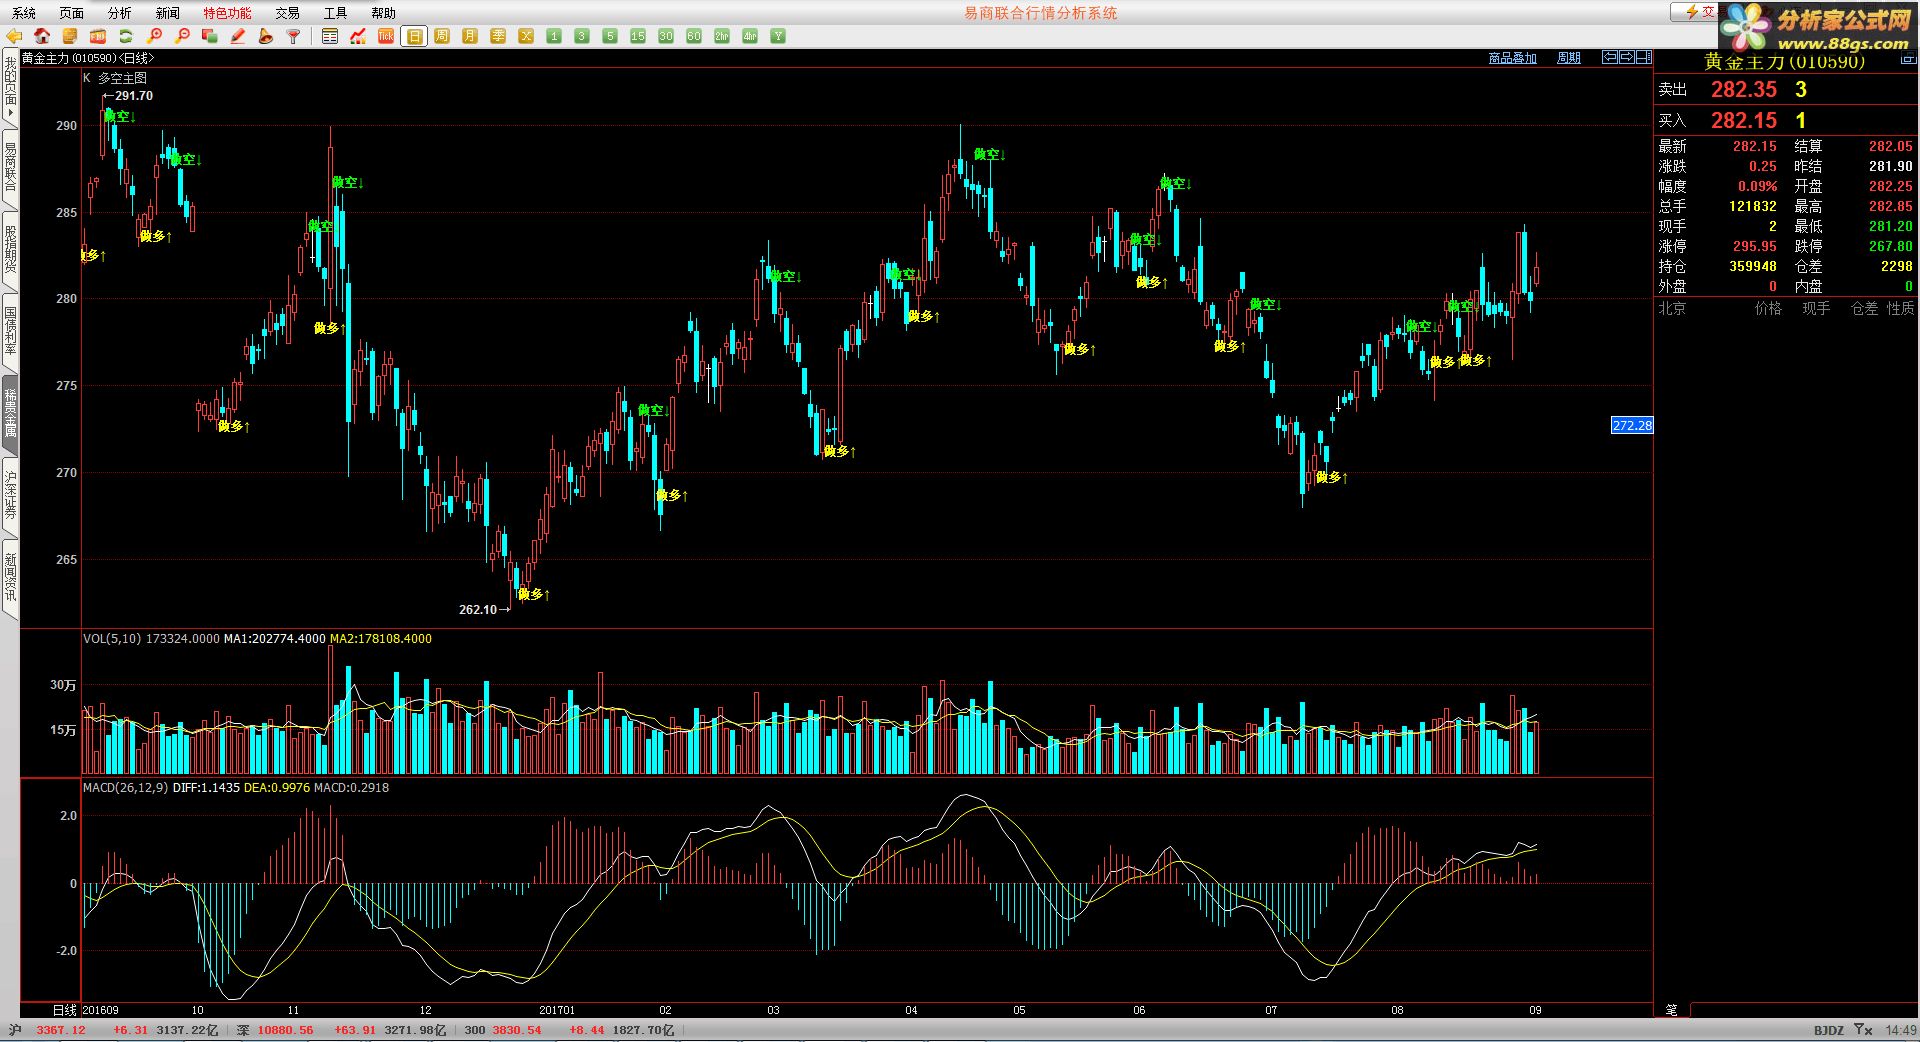Open the 新闻 menu
Screen dimensions: 1920x1042
pos(167,13)
